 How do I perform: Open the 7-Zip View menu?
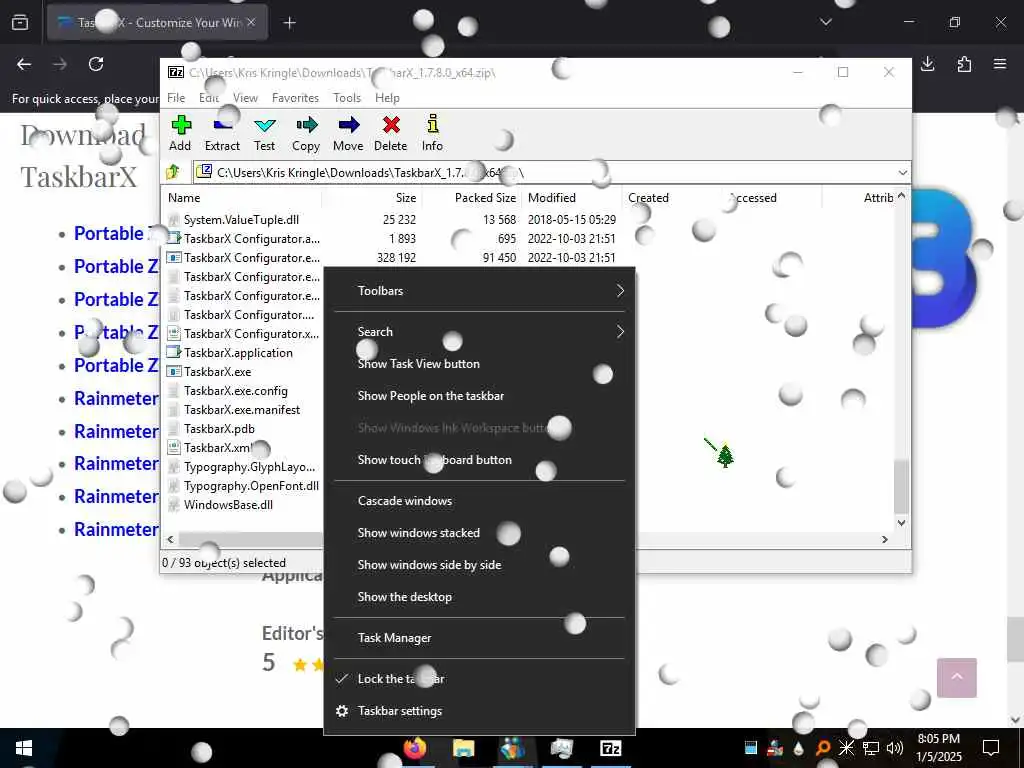click(x=245, y=97)
